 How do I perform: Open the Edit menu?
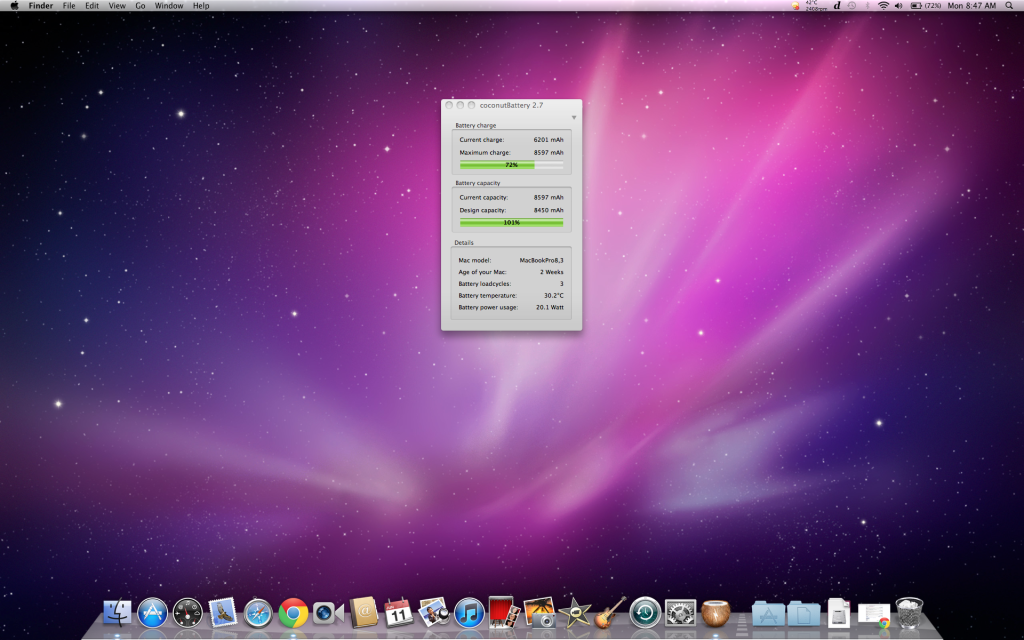92,6
